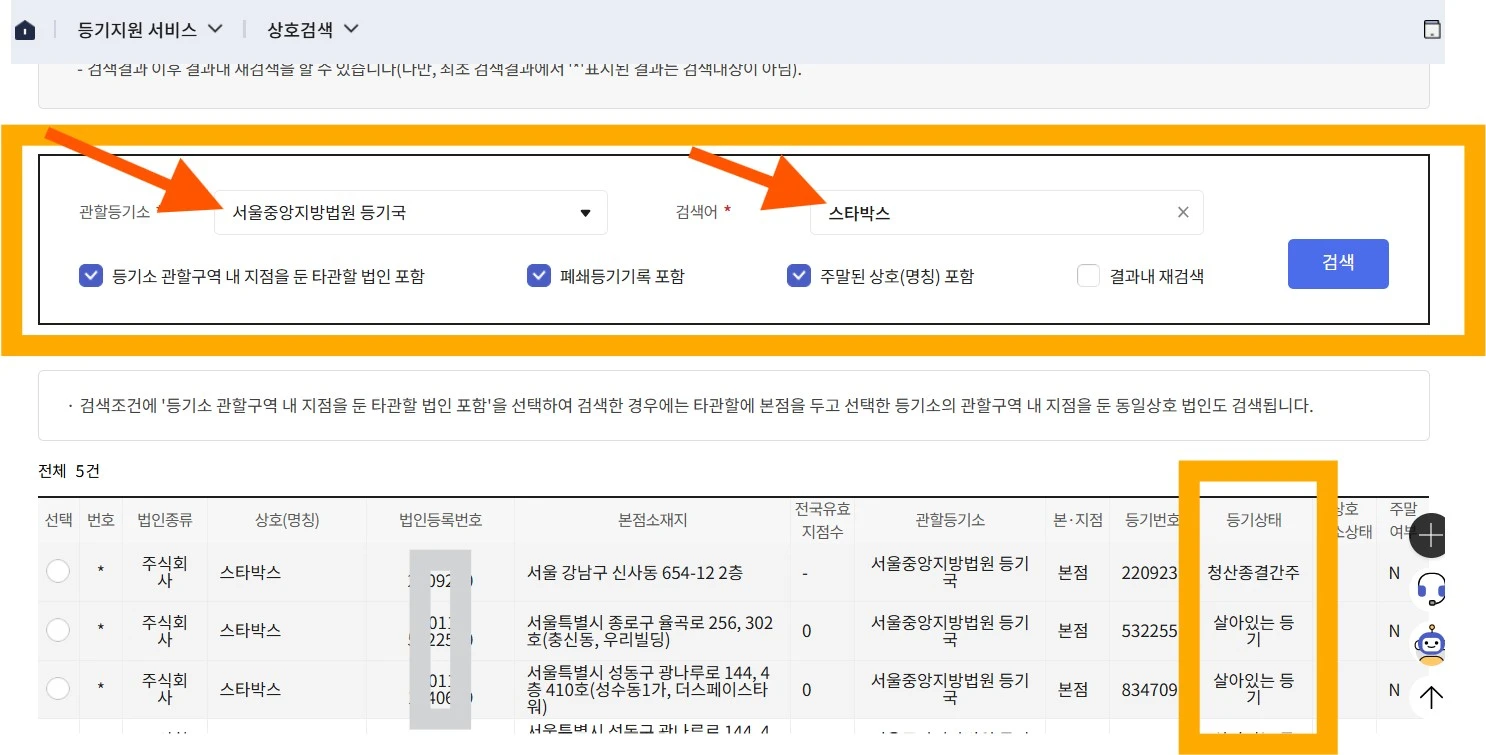
Task: Click 법인등록번호 column header
Action: (440, 520)
